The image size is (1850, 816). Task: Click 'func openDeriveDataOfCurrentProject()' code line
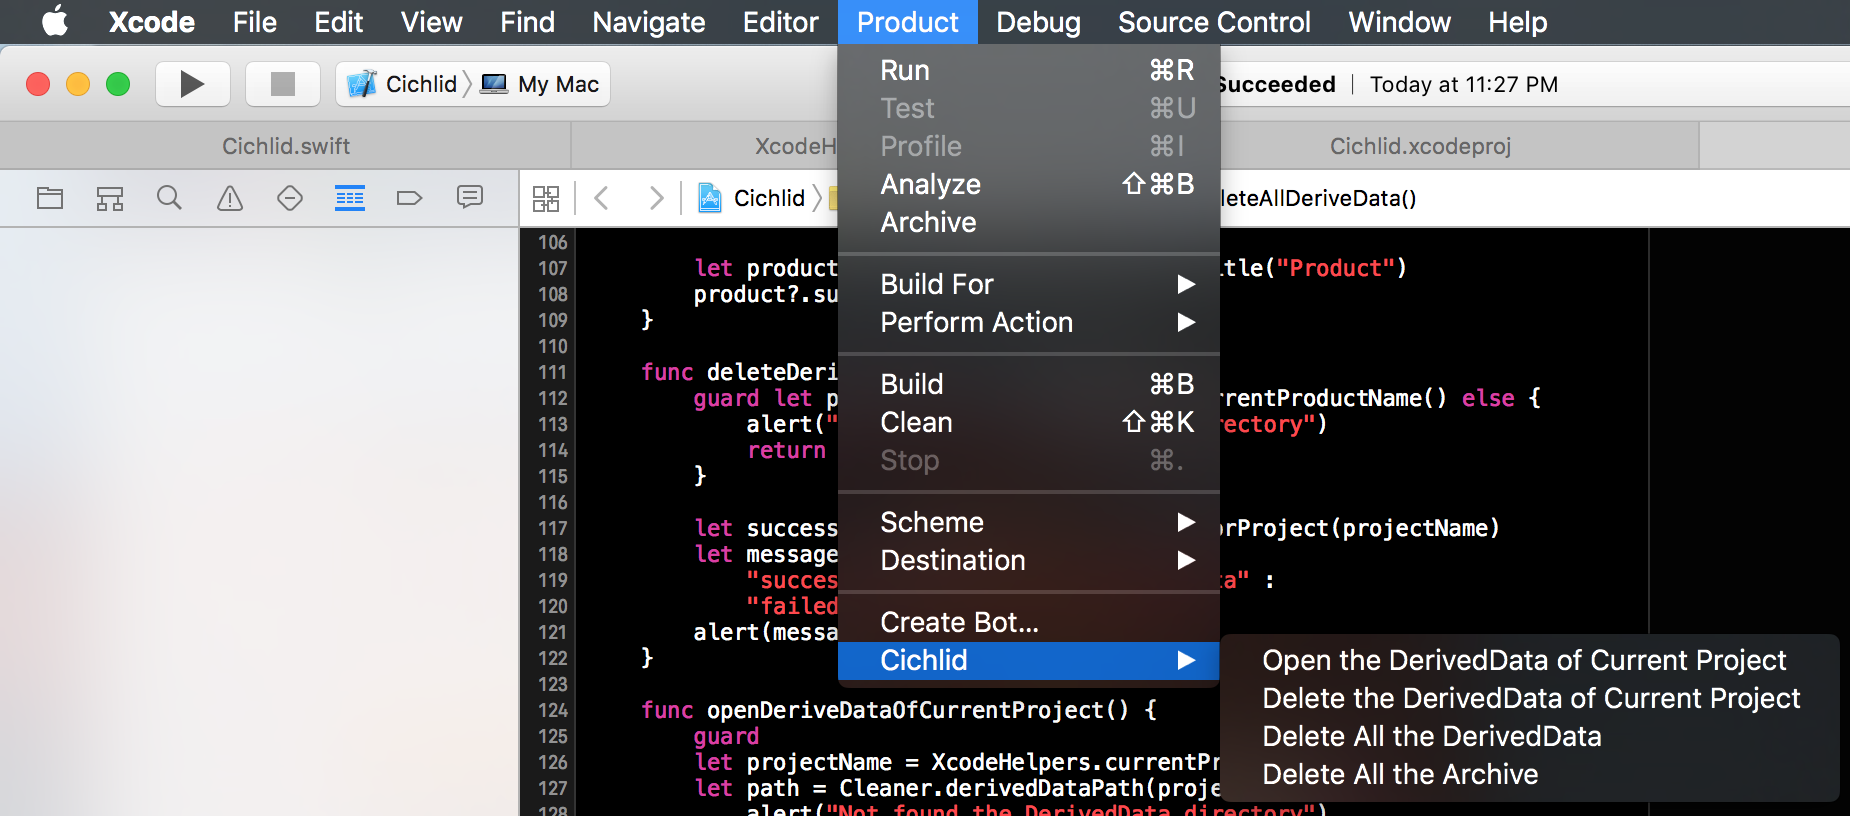[x=899, y=710]
